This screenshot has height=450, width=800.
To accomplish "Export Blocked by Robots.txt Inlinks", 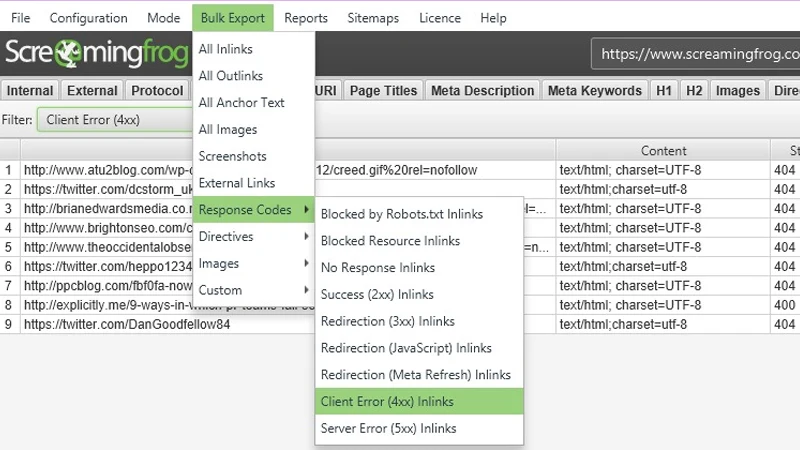I will 419,214.
